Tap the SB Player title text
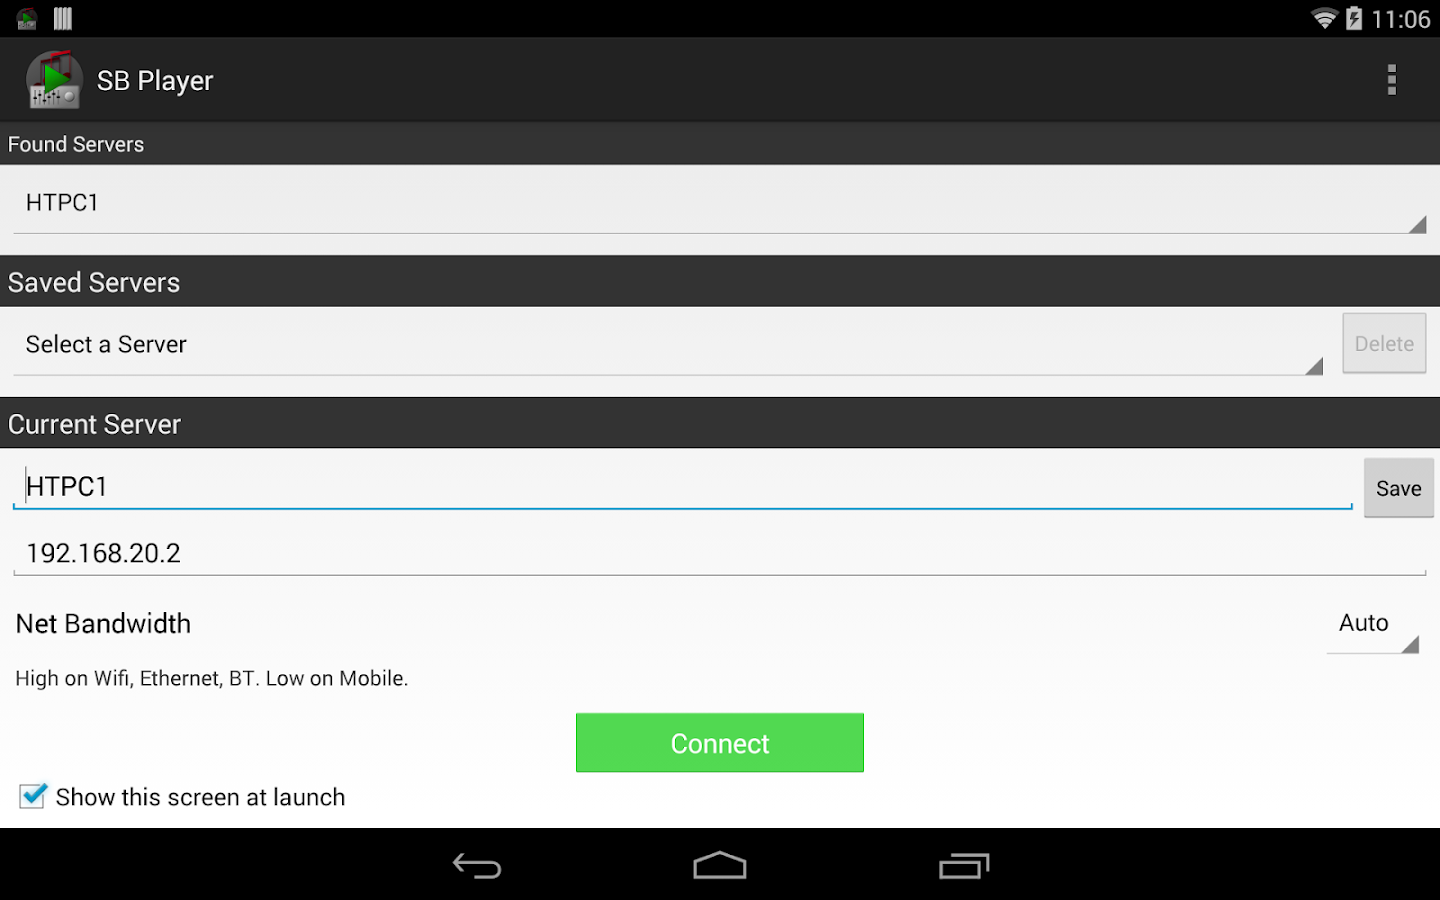 coord(155,81)
